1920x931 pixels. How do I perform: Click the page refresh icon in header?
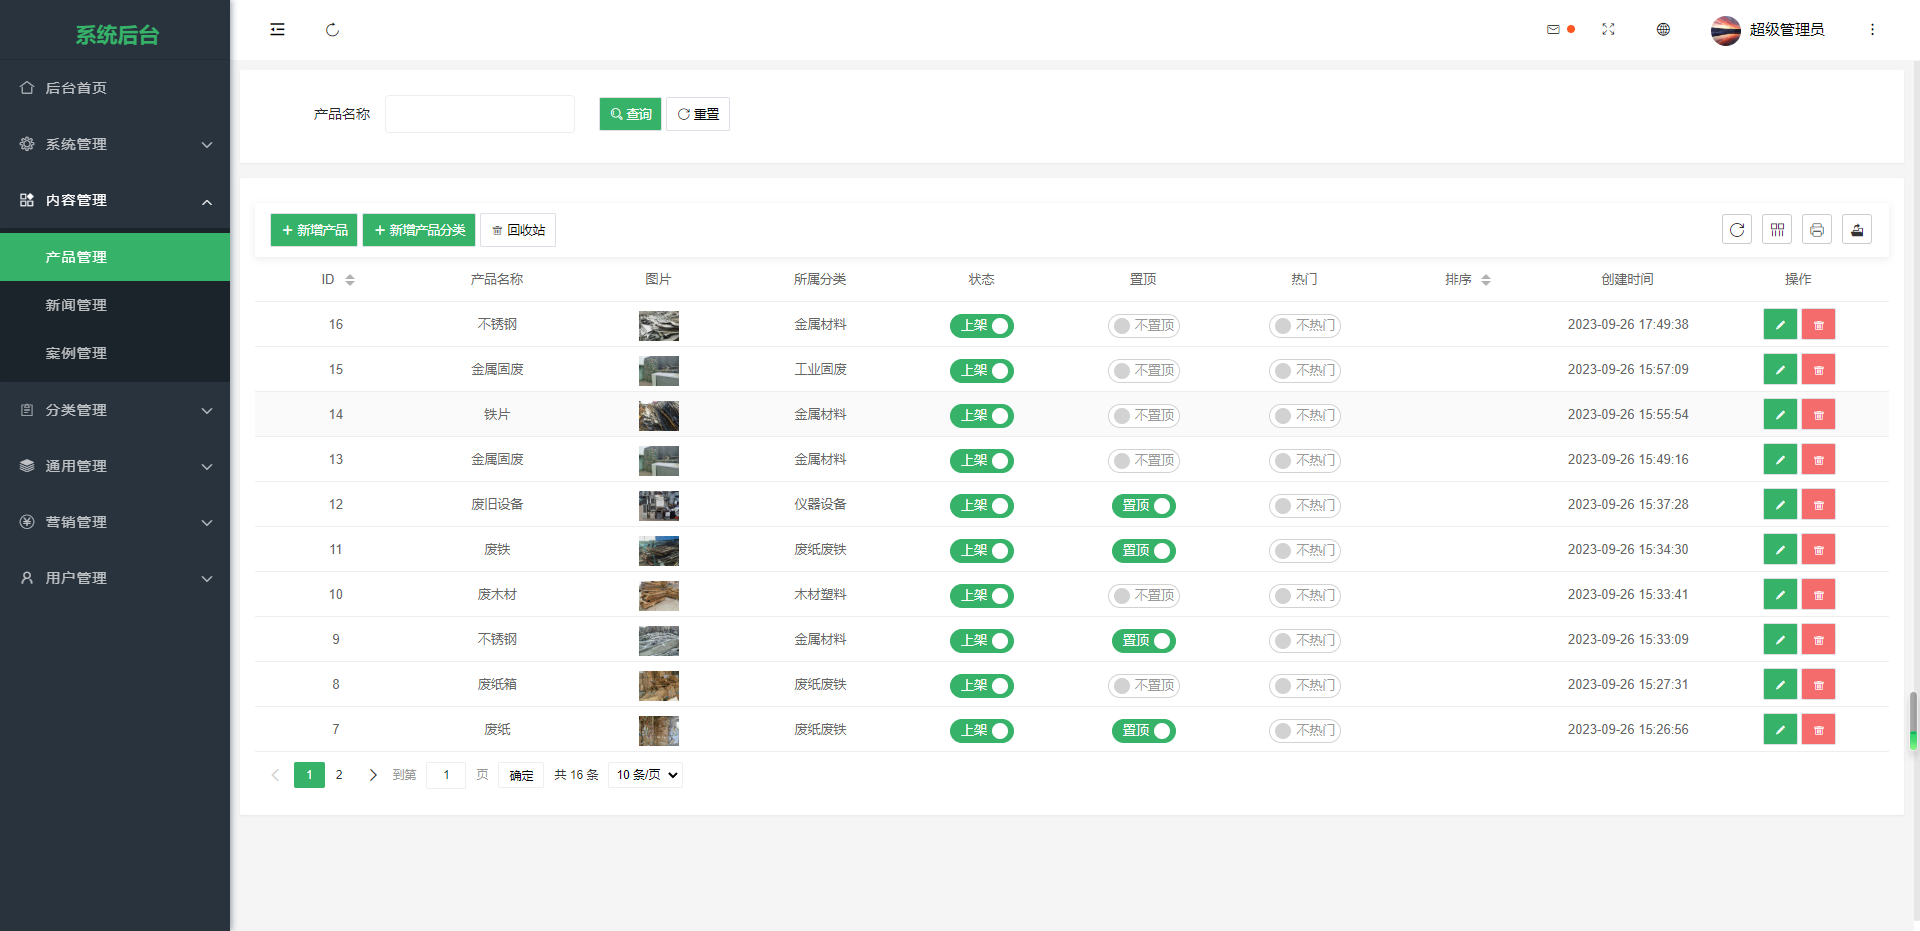click(x=332, y=30)
